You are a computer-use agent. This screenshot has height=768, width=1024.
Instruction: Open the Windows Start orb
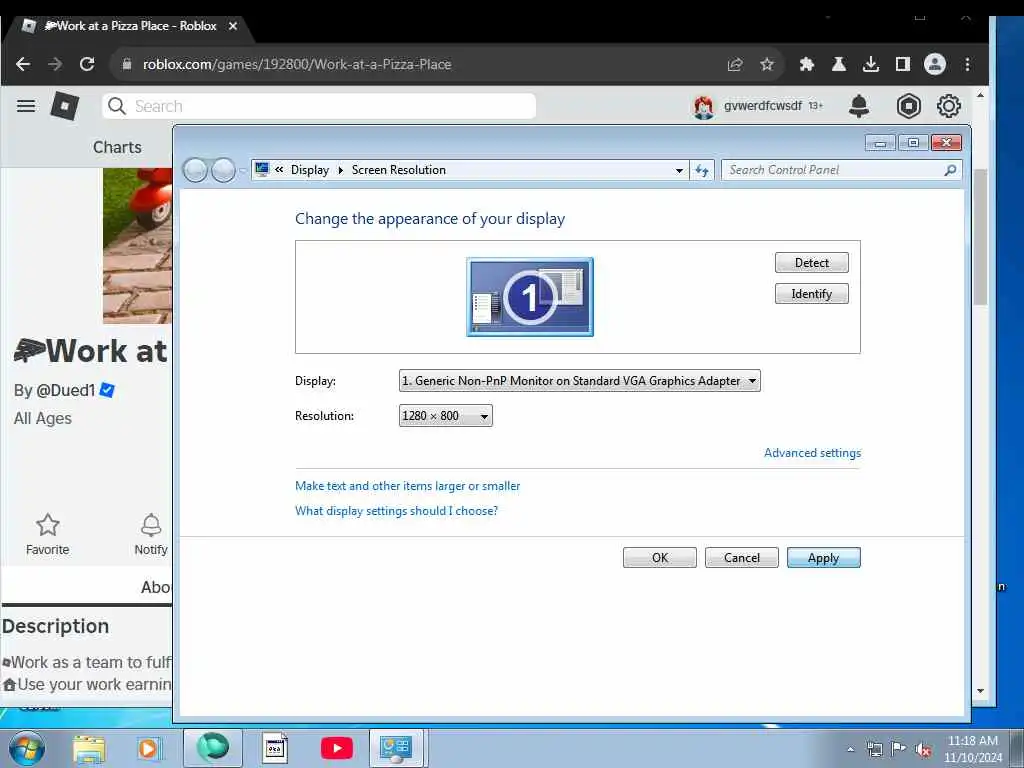click(x=27, y=748)
